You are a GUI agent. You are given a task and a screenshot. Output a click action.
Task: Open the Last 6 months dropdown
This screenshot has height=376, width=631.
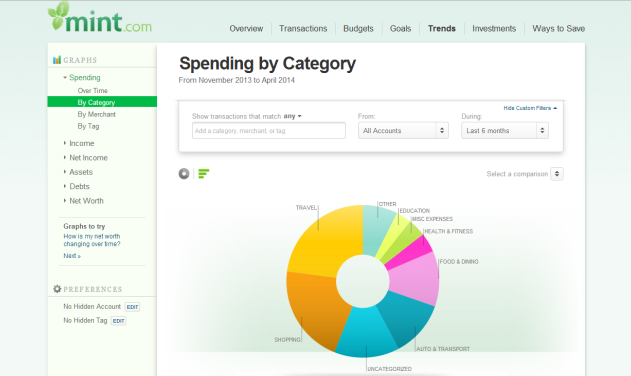505,130
